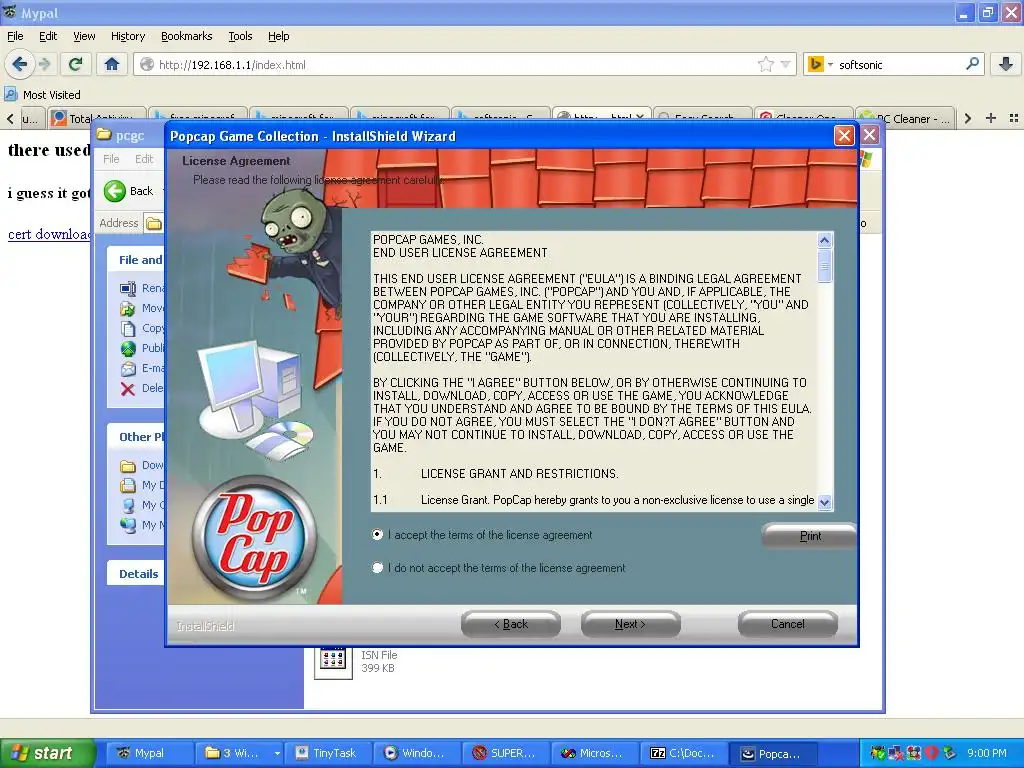
Task: Collapse the Details panel in pcgc sidebar
Action: (136, 573)
